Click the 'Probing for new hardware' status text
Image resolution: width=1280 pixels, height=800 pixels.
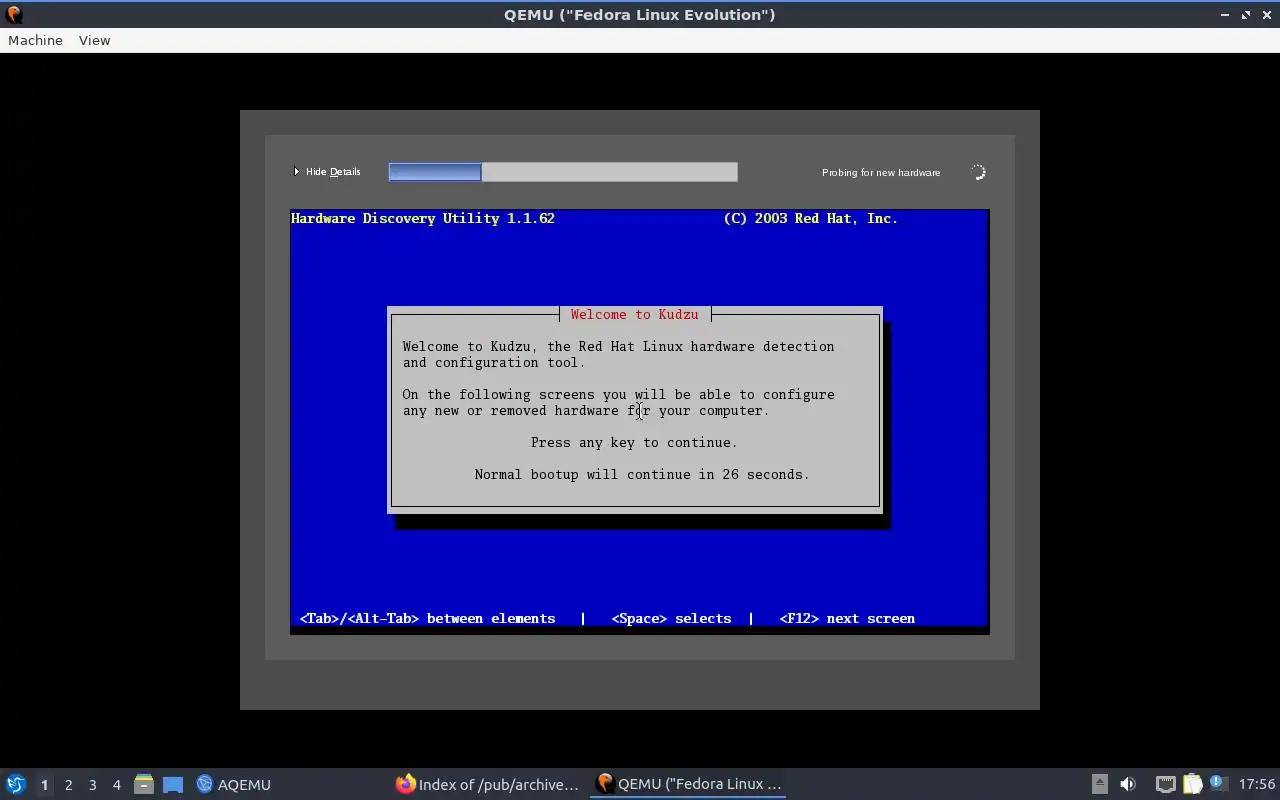coord(881,172)
